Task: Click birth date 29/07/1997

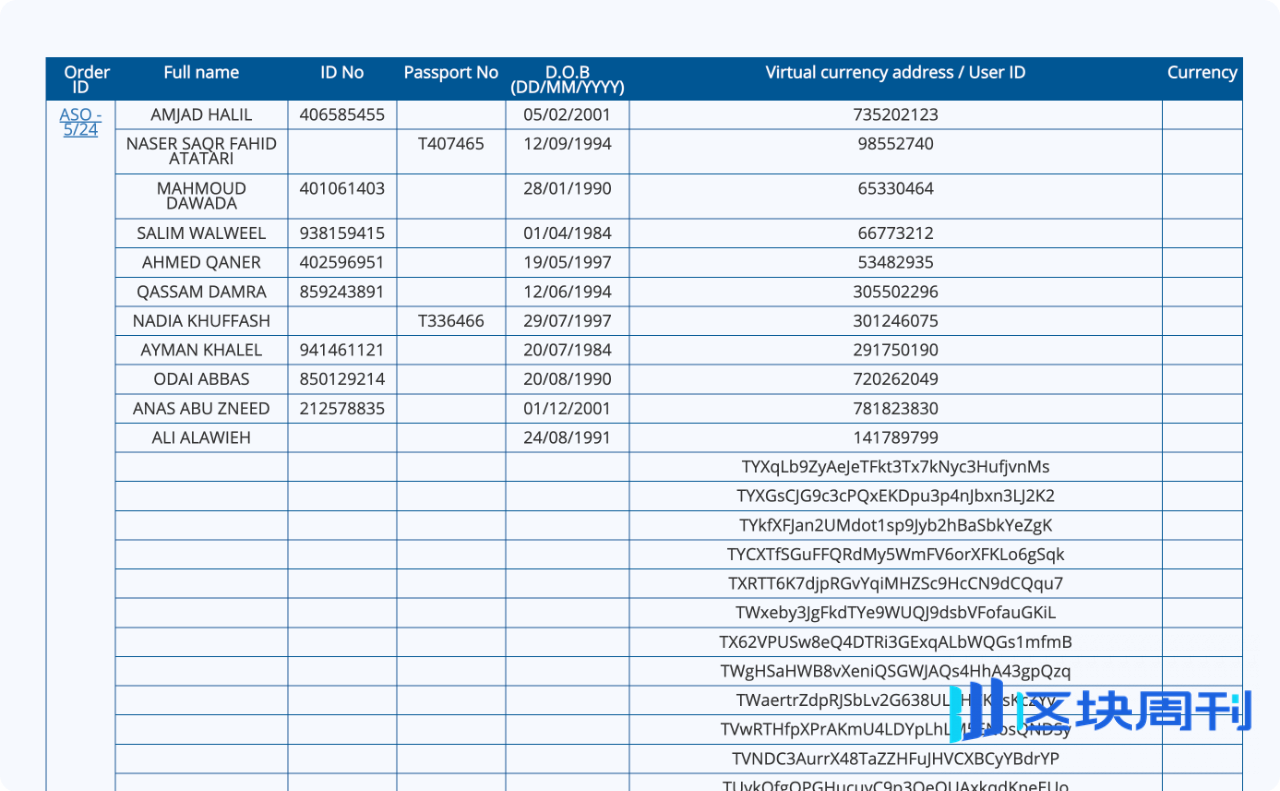Action: click(567, 321)
